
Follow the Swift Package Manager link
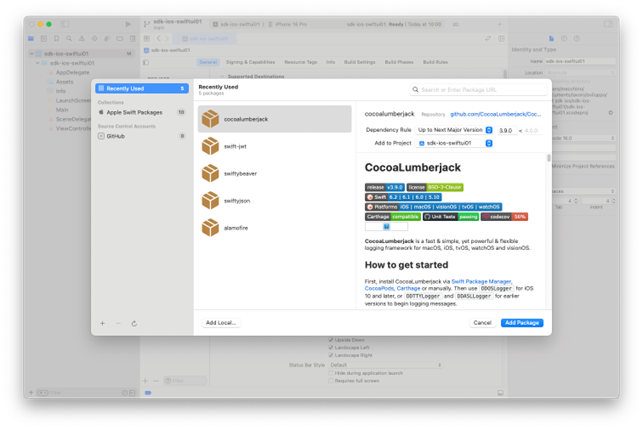point(481,282)
